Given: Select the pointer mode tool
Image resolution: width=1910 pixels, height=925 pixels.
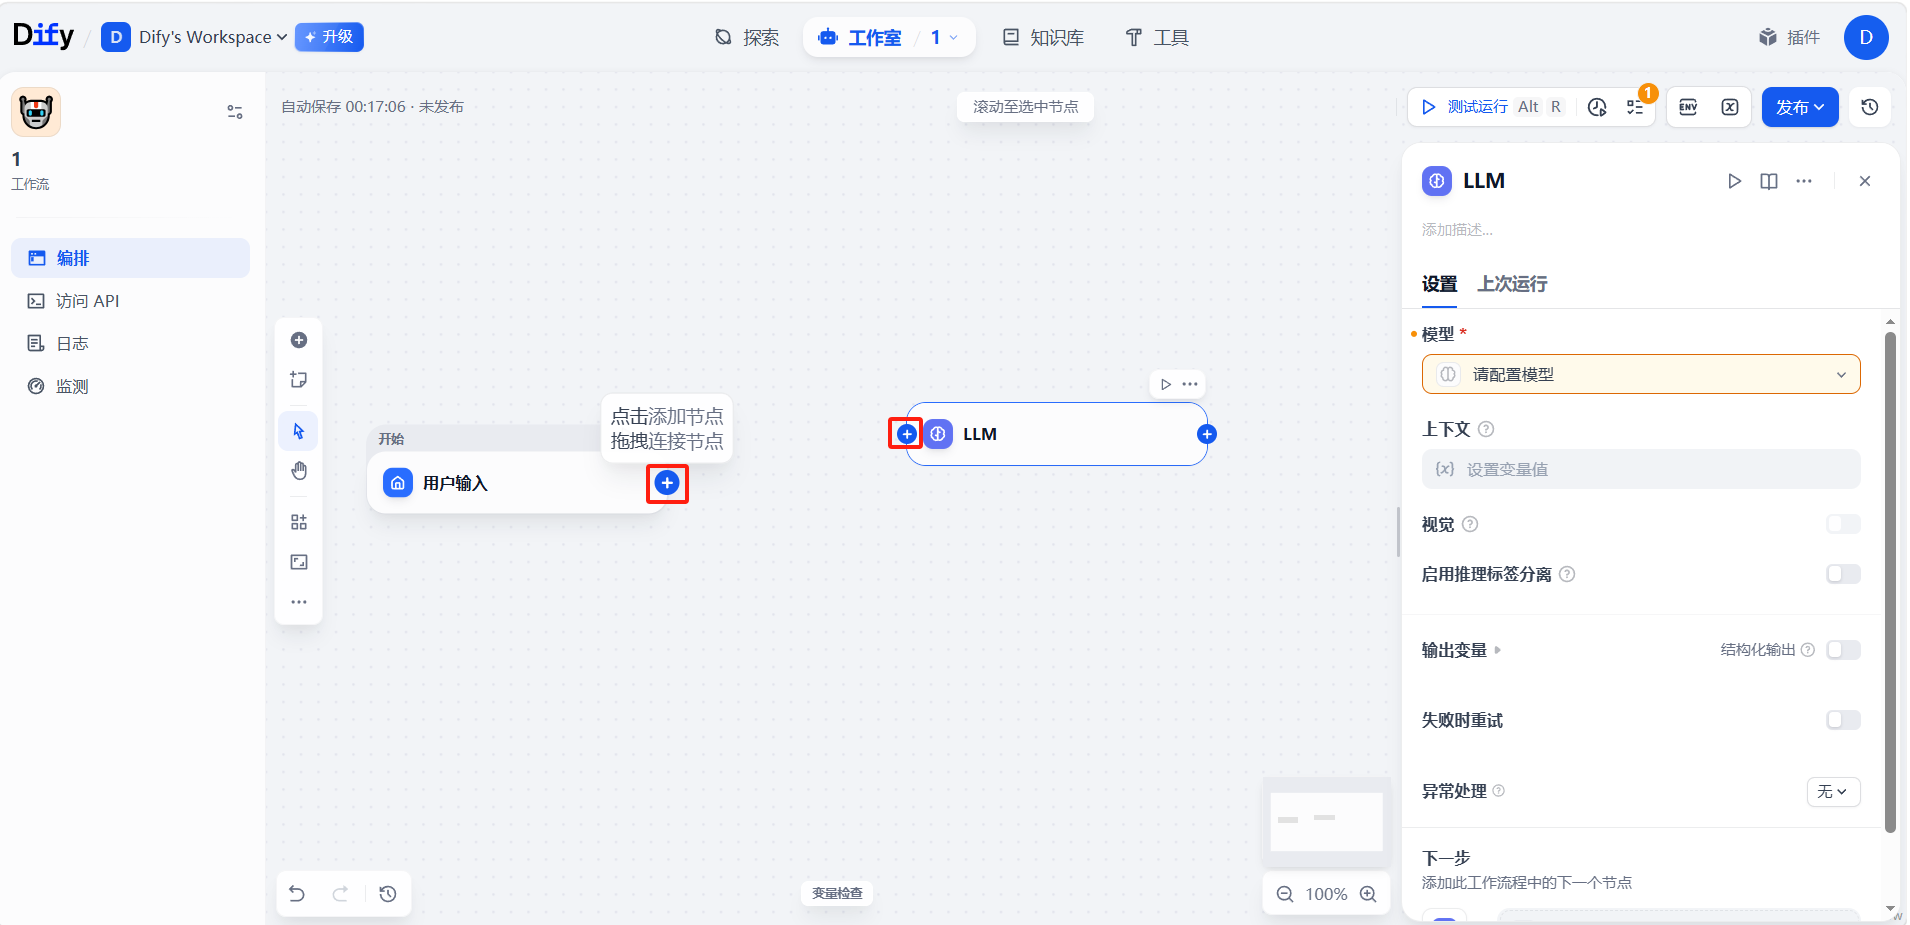Looking at the screenshot, I should click(299, 431).
